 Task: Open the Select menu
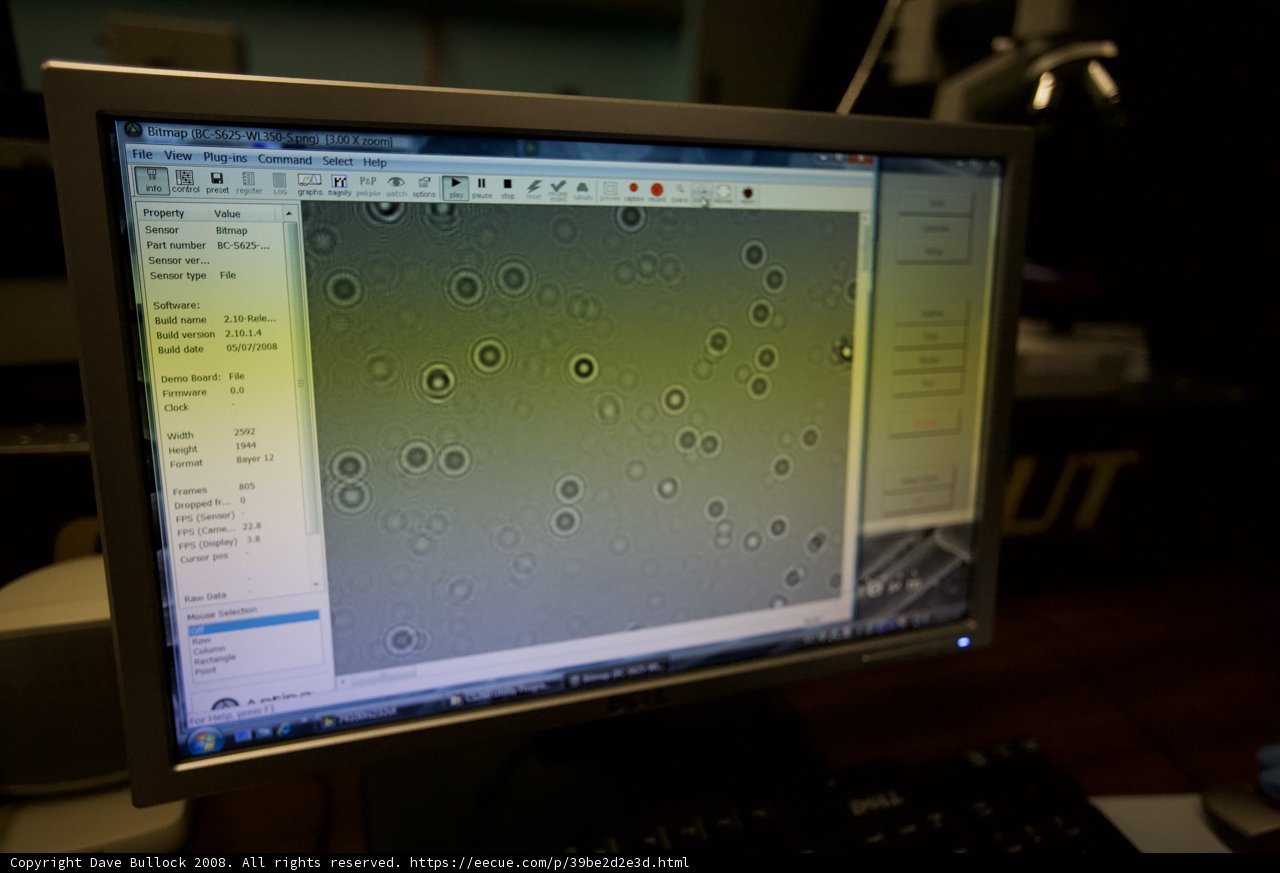337,161
